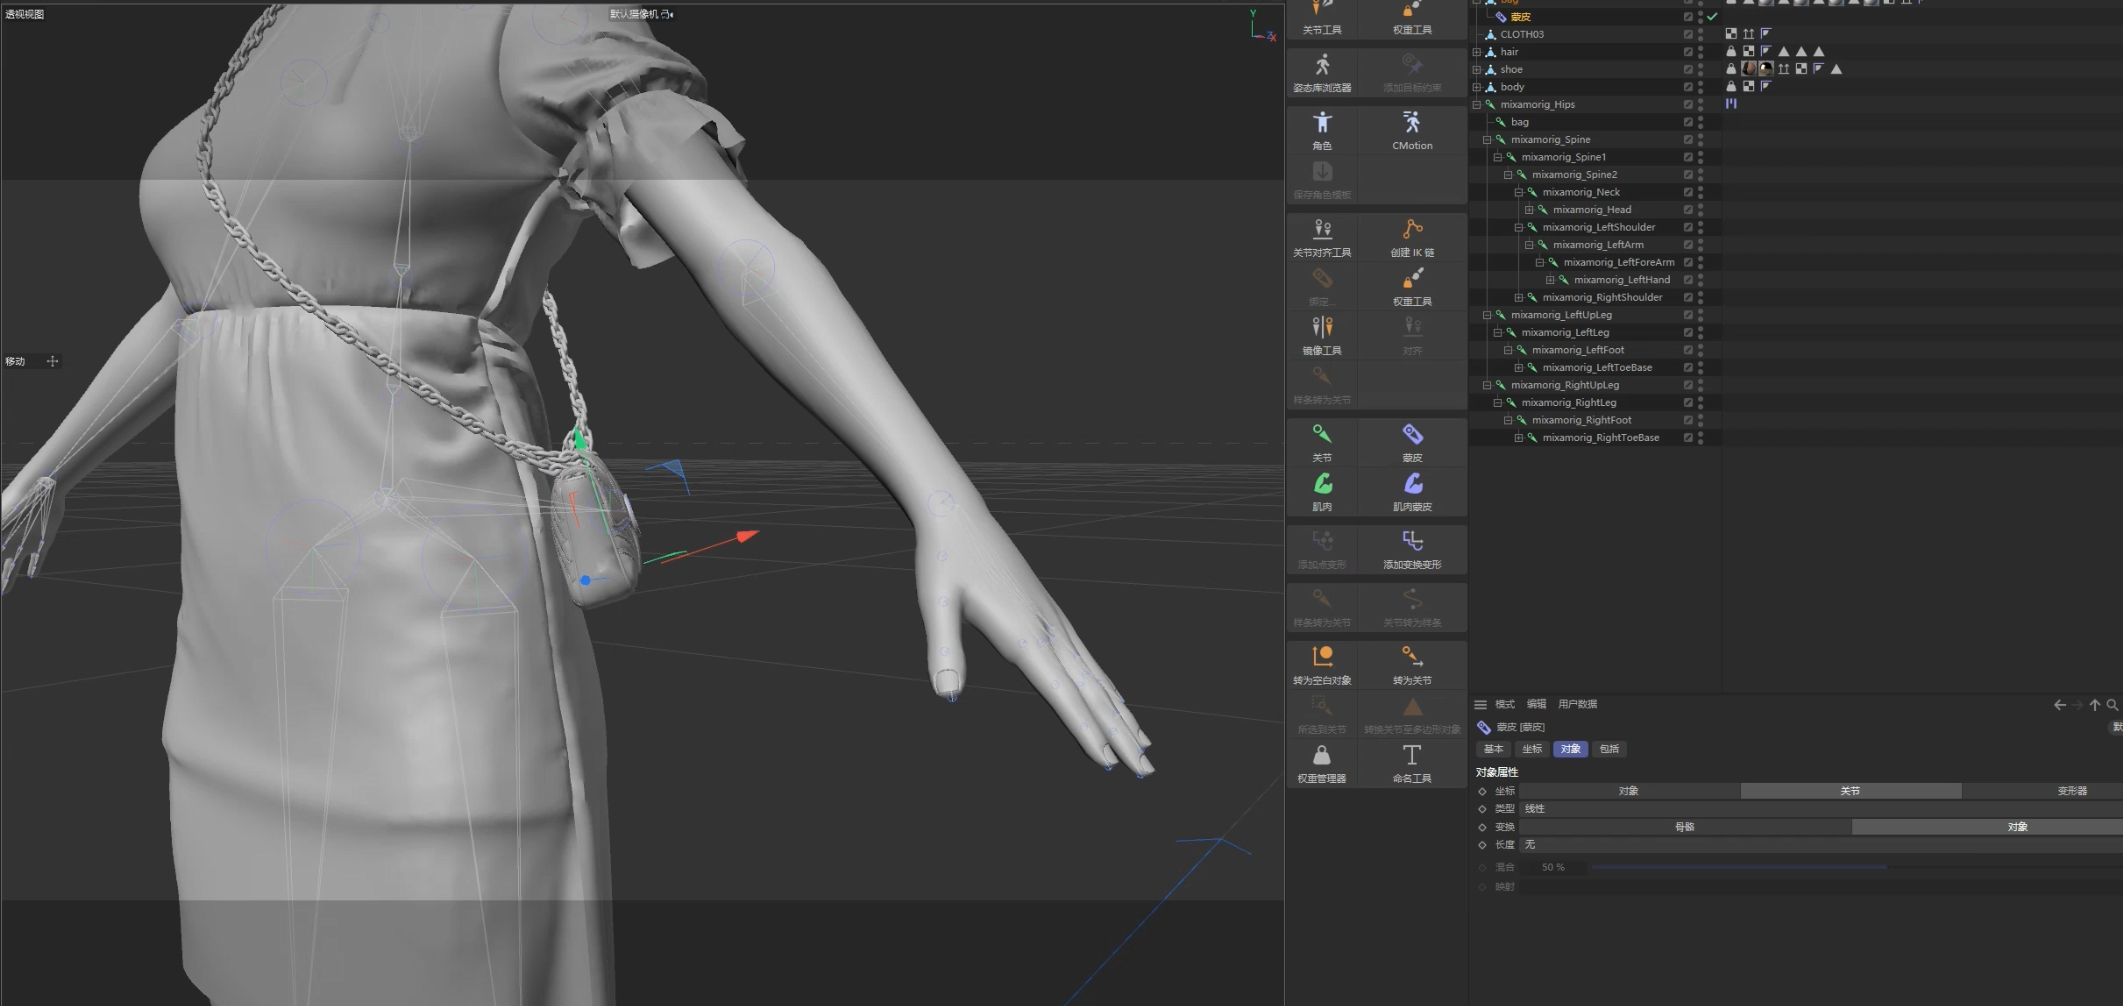This screenshot has width=2123, height=1006.
Task: Expand the shoe object in the tree
Action: point(1476,69)
